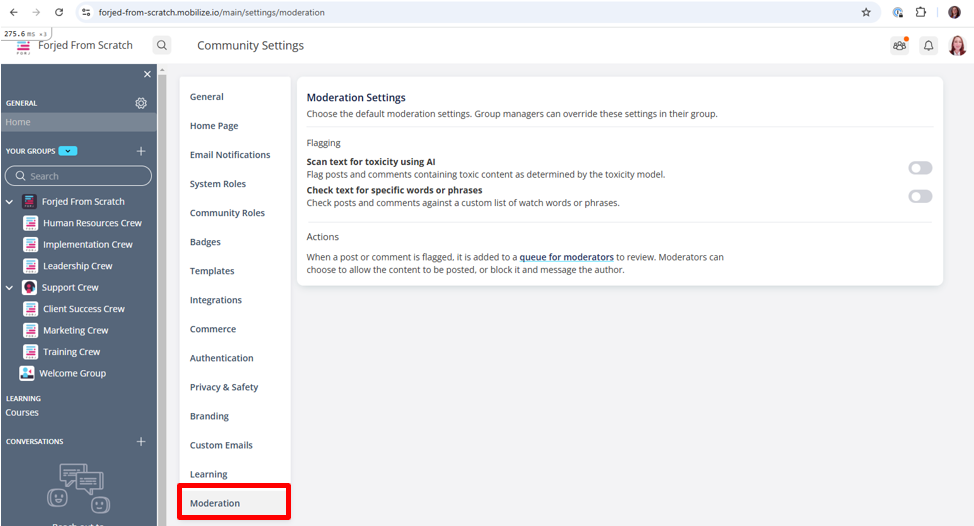Click the Training Crew group icon
The width and height of the screenshot is (974, 526).
30,351
